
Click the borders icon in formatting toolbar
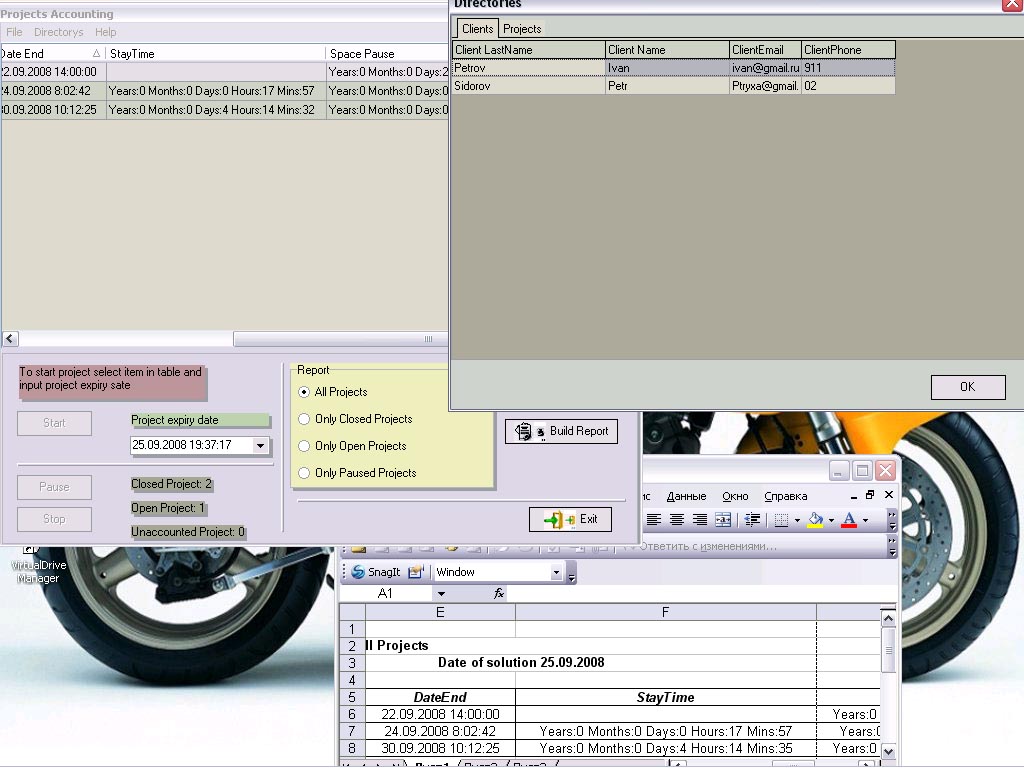click(781, 520)
